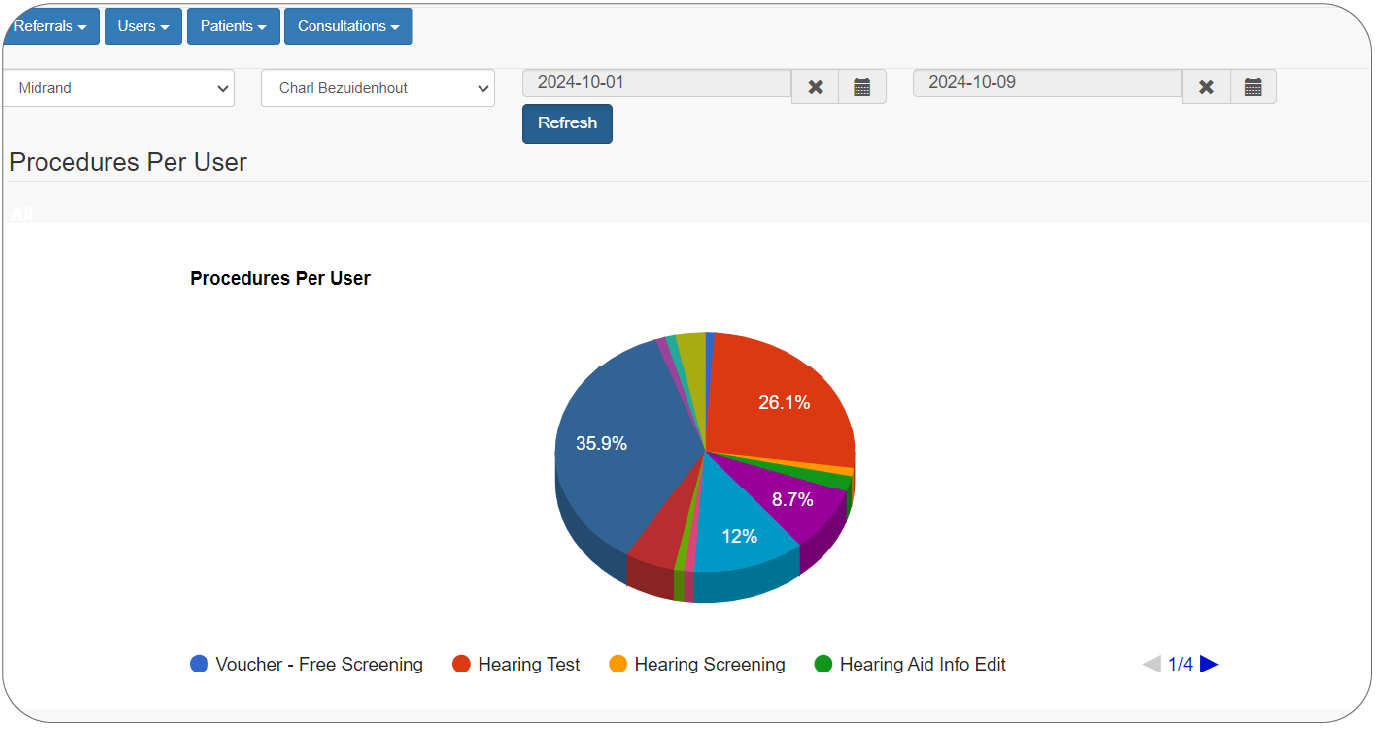Open the Patients menu
Viewport: 1381px width, 733px height.
(x=232, y=26)
